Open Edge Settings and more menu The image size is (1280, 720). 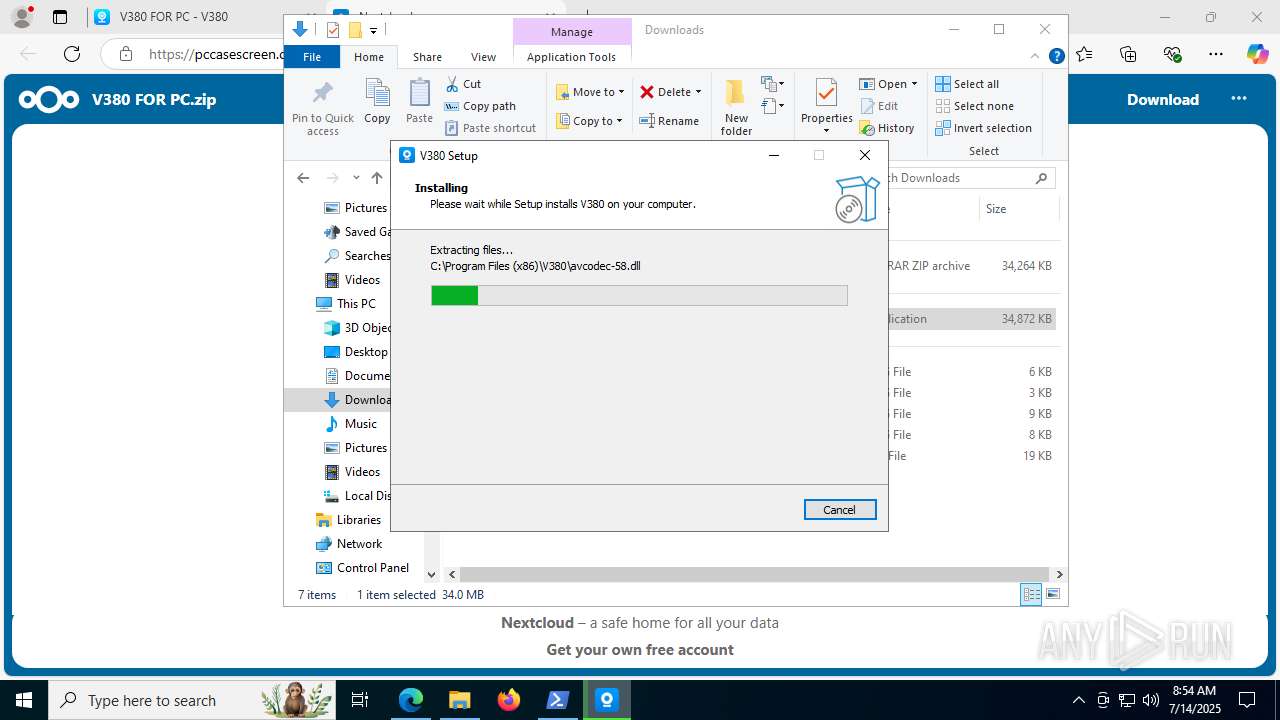point(1216,54)
